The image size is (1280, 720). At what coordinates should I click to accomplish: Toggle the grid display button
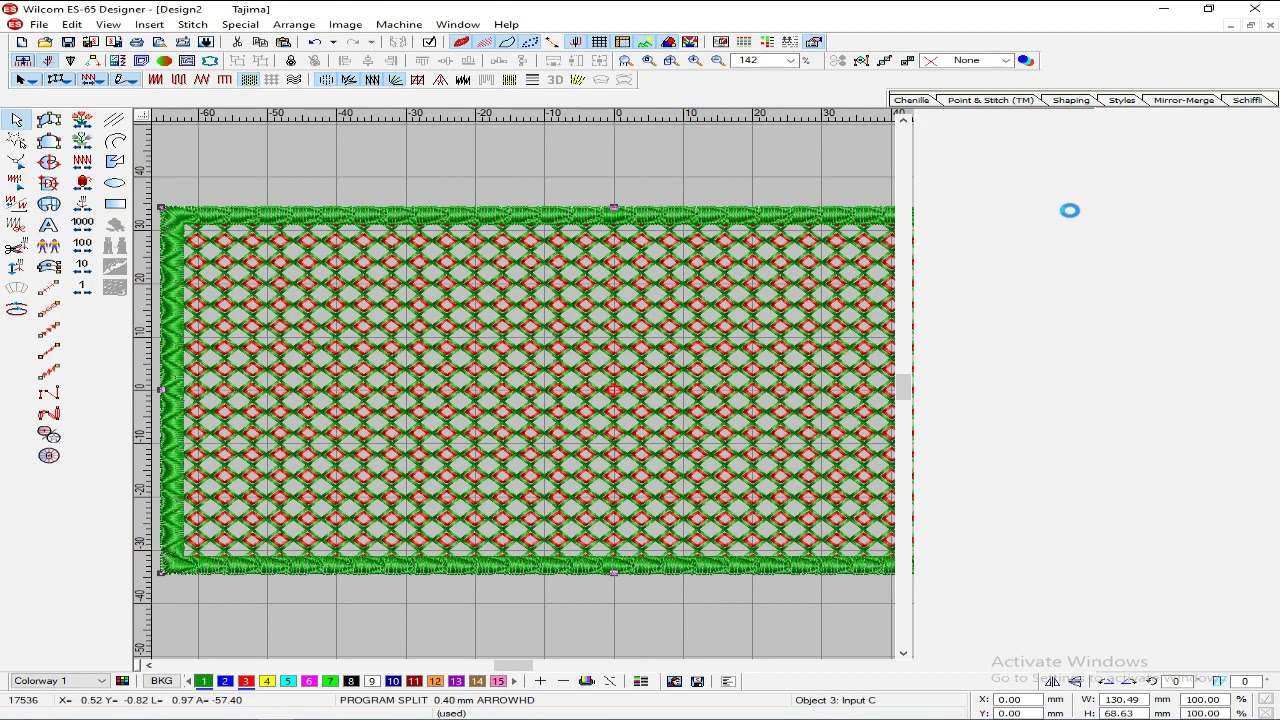point(599,42)
